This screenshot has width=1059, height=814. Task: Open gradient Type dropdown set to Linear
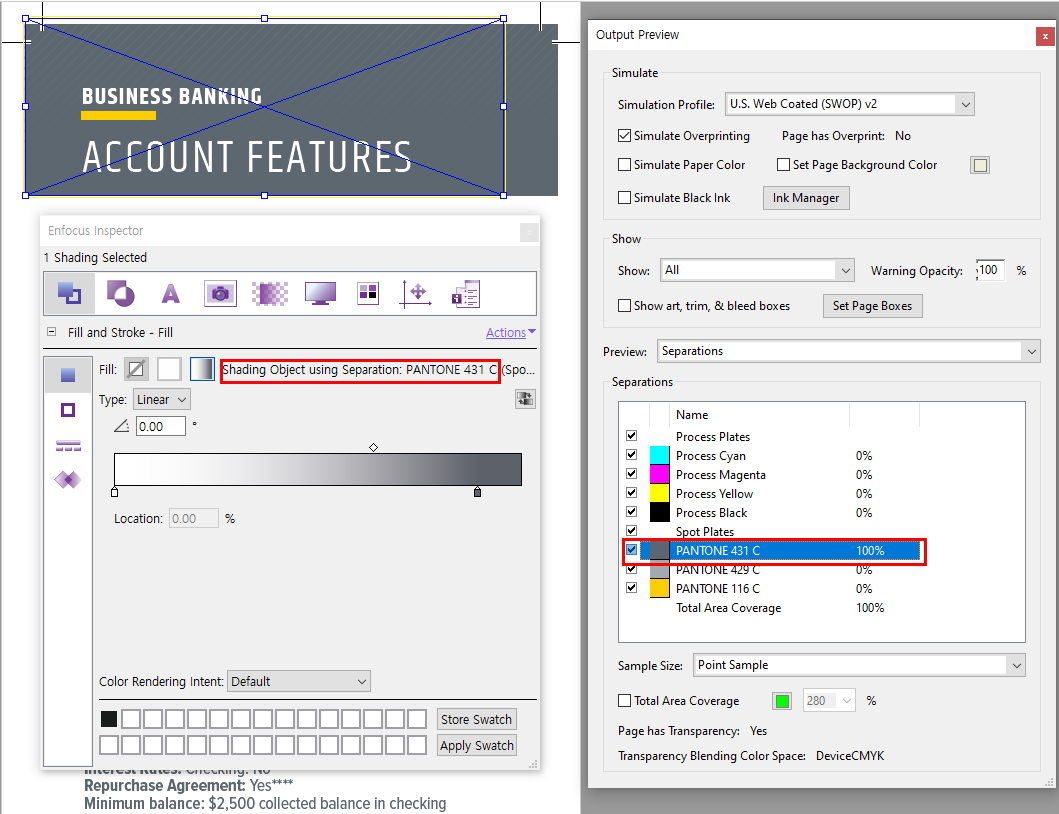click(x=162, y=399)
